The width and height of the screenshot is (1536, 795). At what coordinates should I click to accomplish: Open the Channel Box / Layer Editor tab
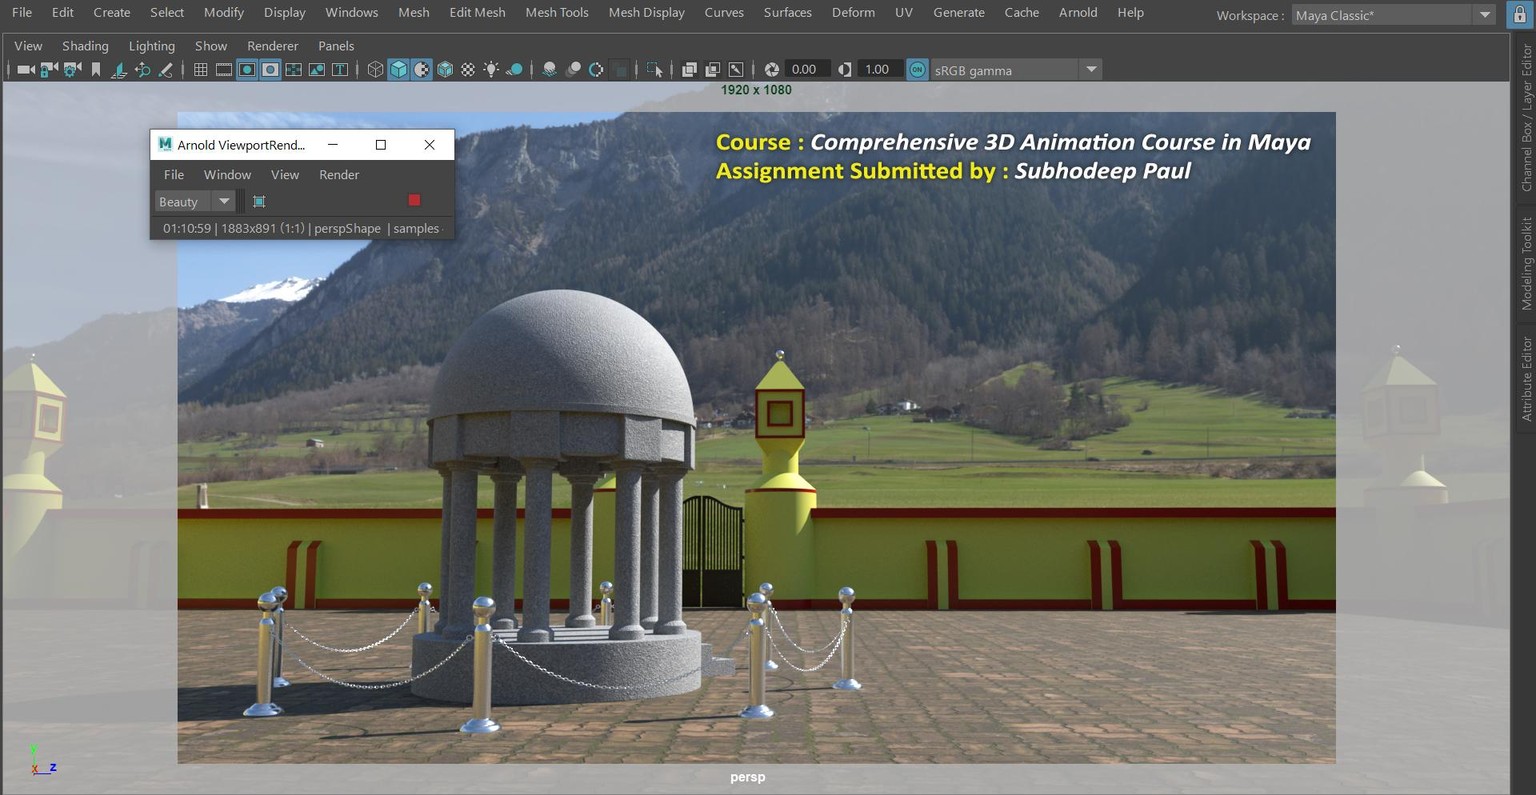click(x=1526, y=118)
